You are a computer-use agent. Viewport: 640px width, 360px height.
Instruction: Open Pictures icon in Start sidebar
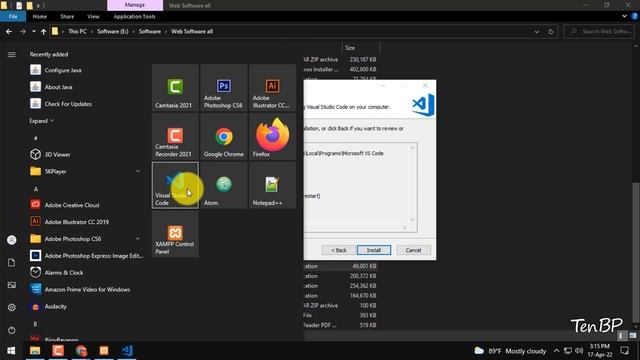11,285
